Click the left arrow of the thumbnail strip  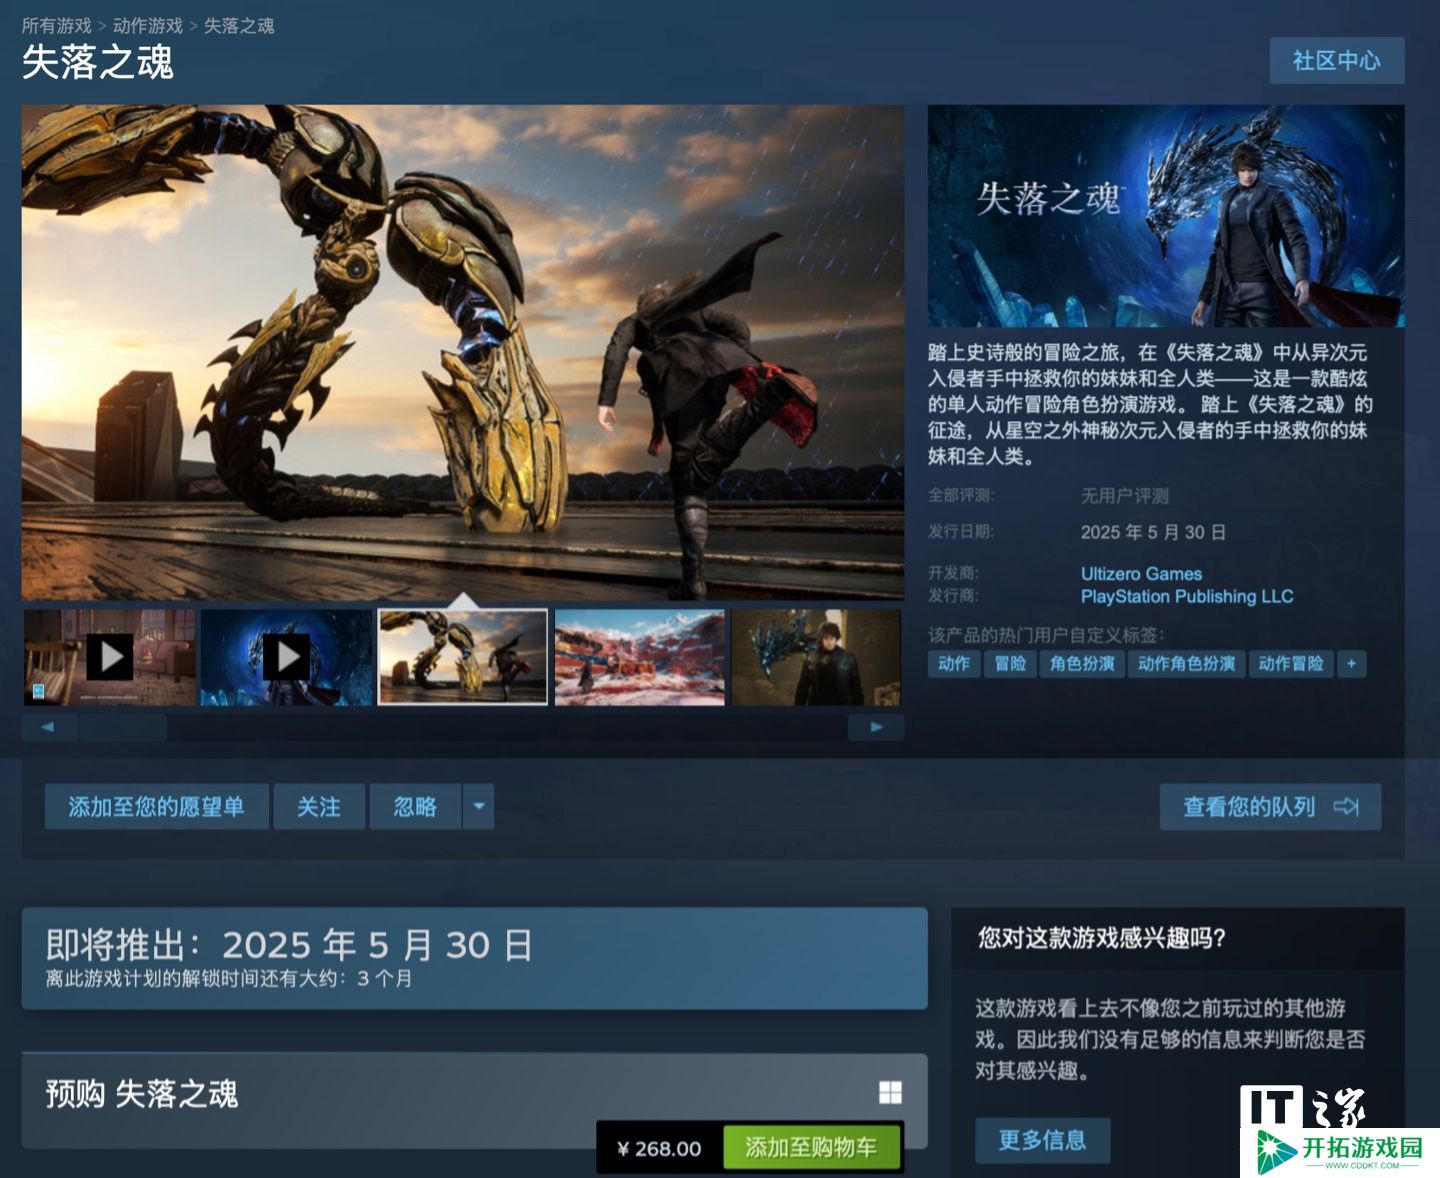pos(48,727)
